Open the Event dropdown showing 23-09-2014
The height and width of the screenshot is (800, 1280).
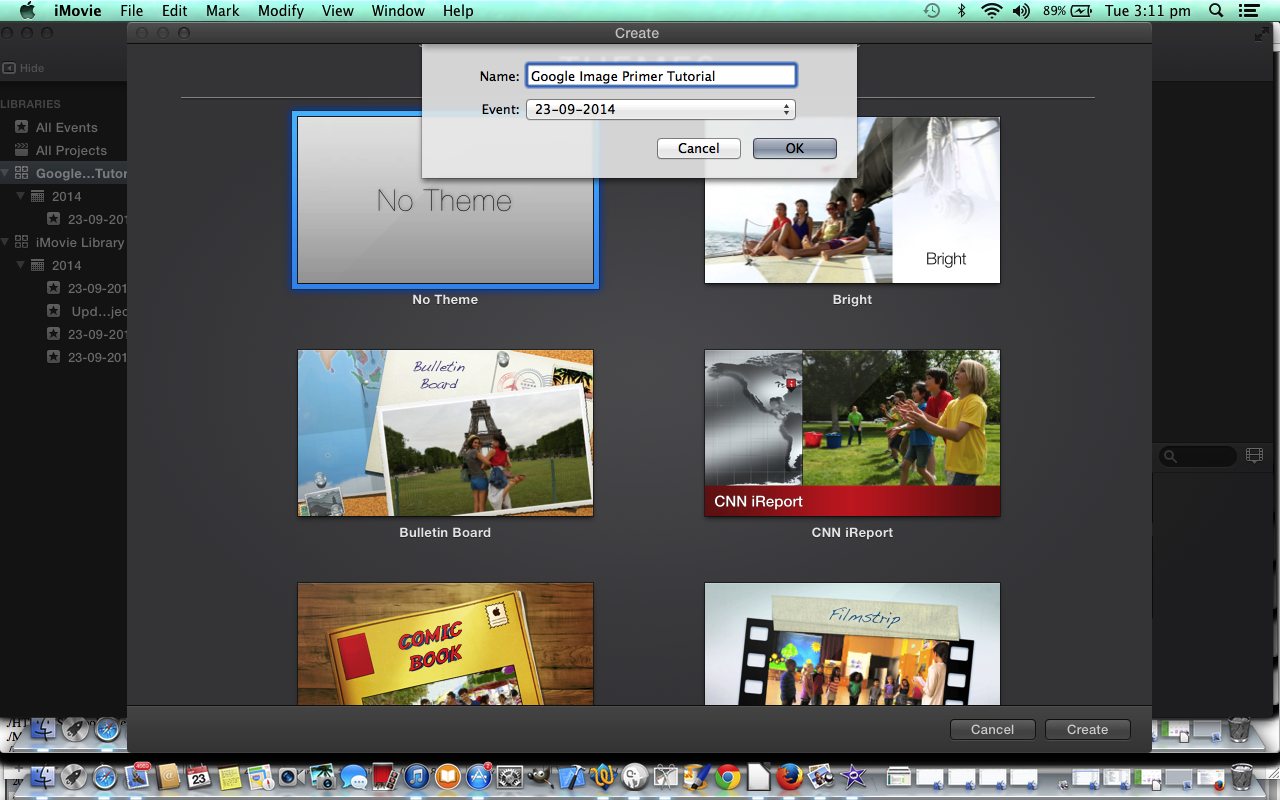point(660,109)
